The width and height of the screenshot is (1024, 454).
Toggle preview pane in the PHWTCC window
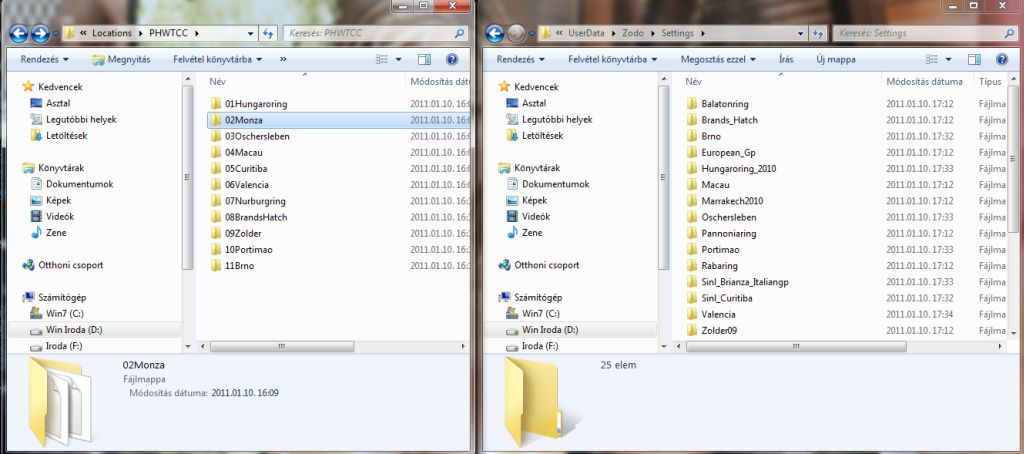(424, 59)
